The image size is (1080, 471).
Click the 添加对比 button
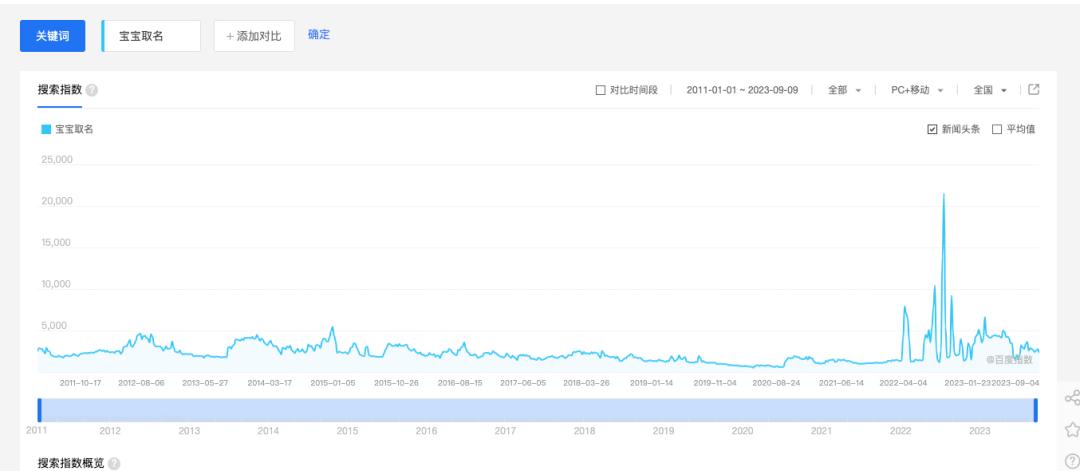click(254, 36)
